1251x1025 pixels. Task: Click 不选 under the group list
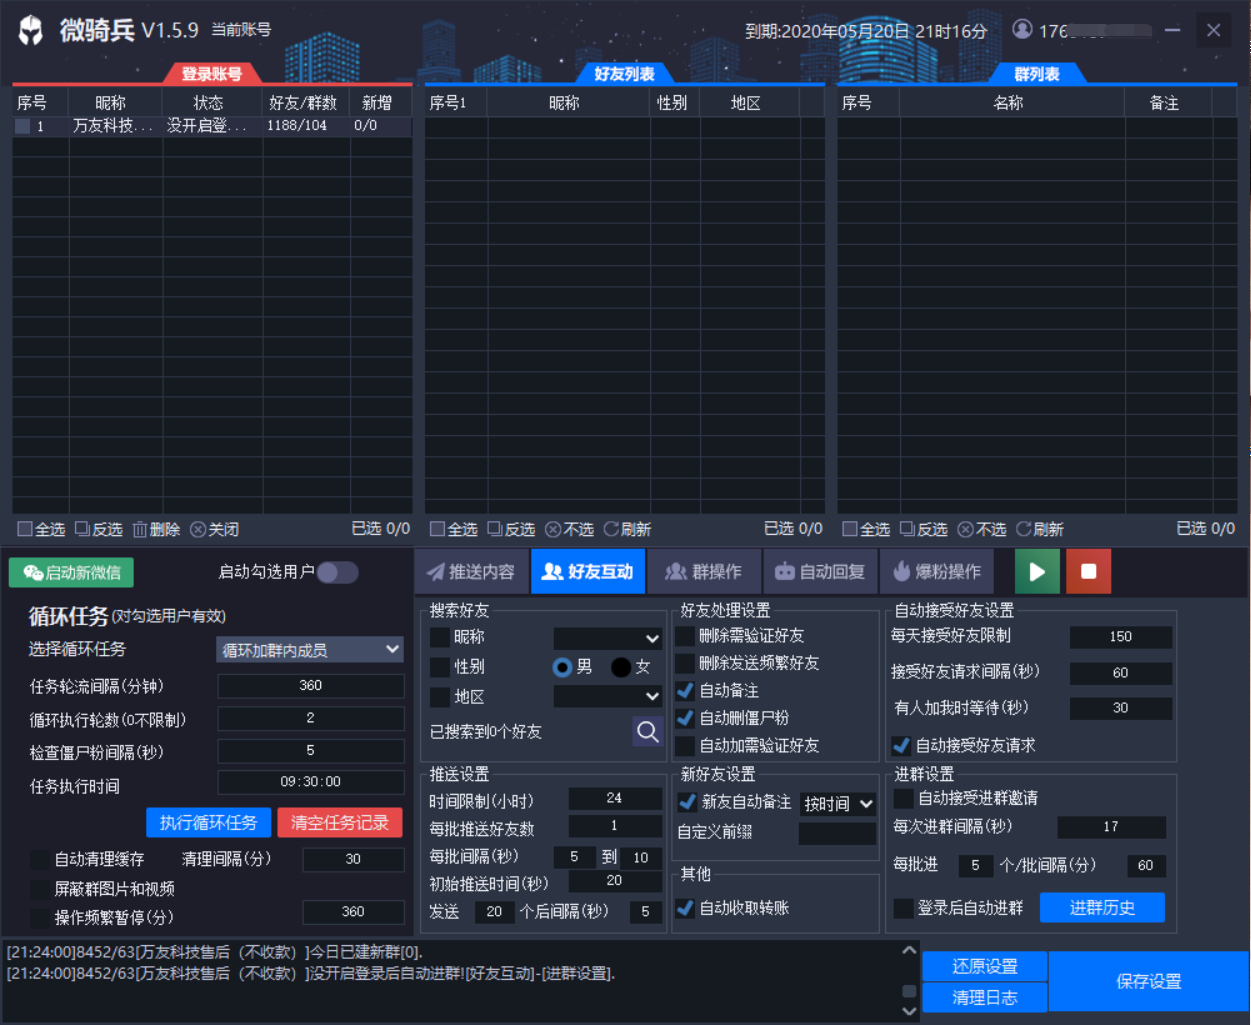[x=982, y=529]
